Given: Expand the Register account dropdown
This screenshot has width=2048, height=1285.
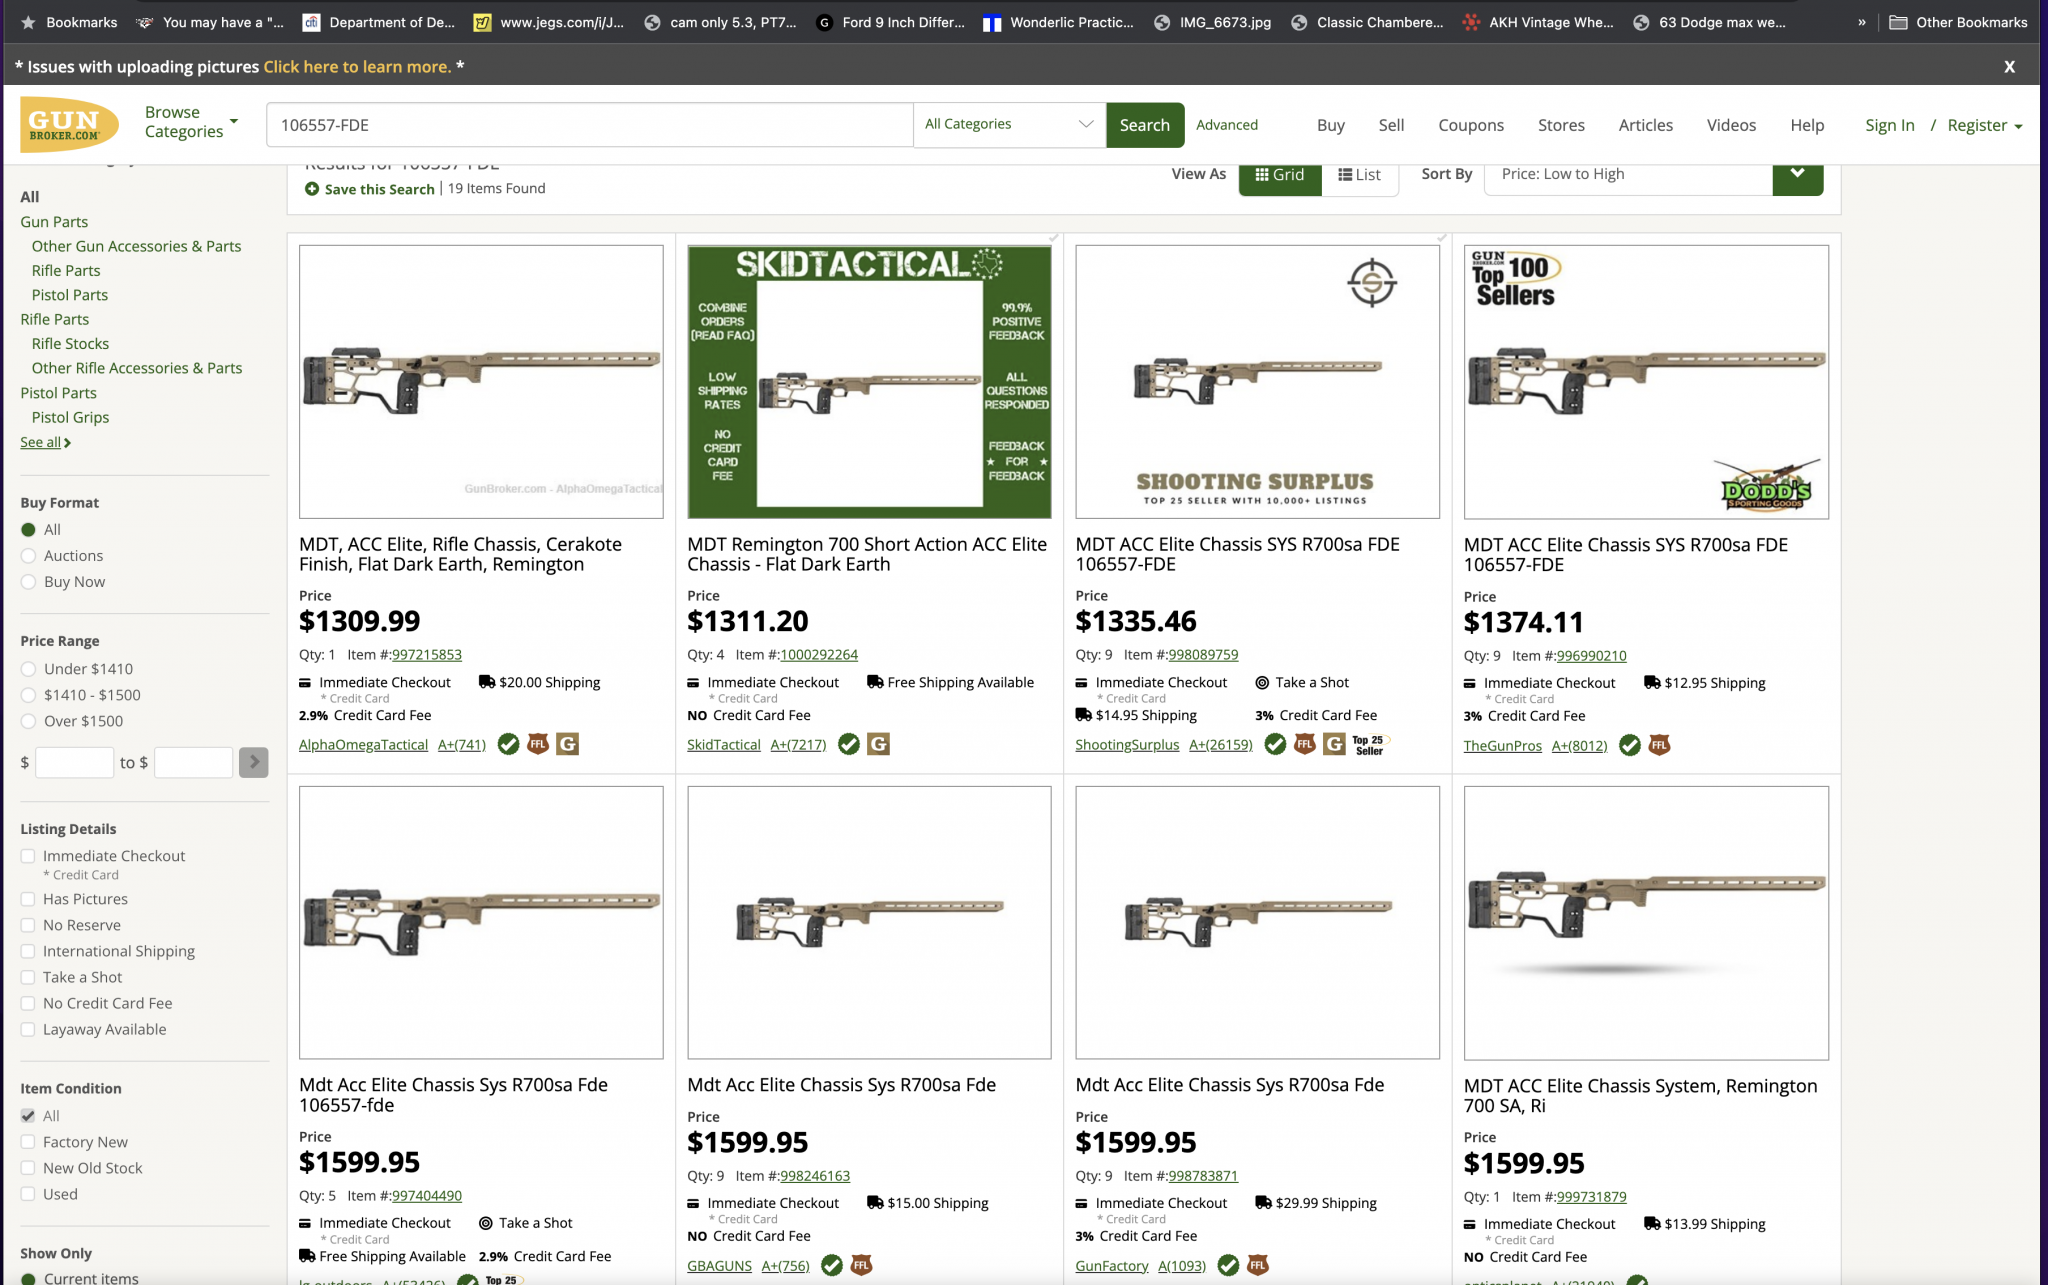Looking at the screenshot, I should (x=1985, y=125).
